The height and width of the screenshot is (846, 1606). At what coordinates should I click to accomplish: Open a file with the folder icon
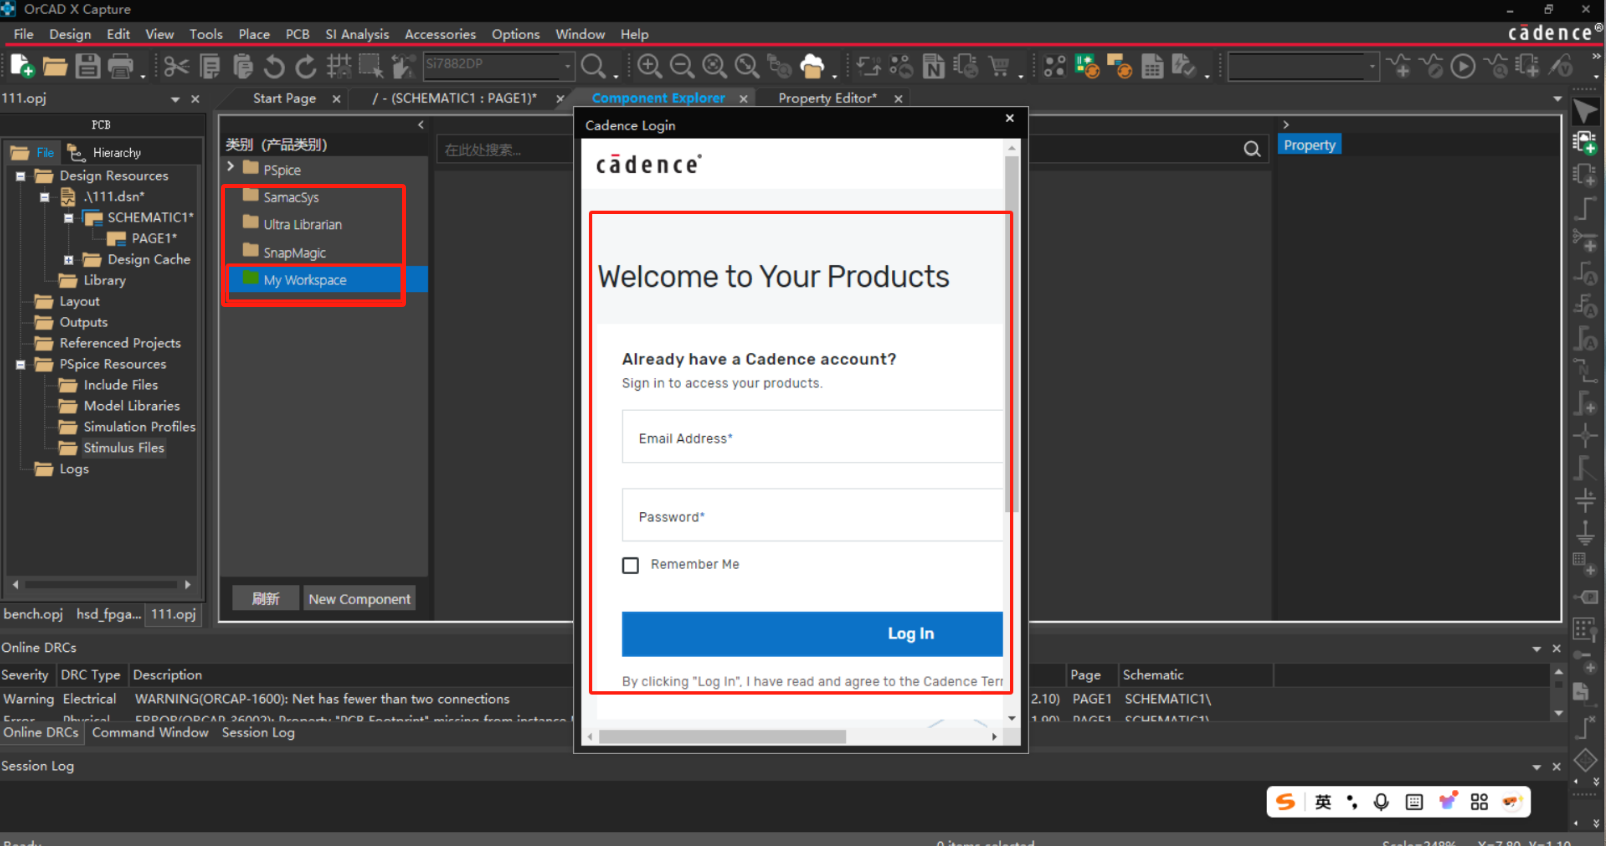[x=55, y=67]
